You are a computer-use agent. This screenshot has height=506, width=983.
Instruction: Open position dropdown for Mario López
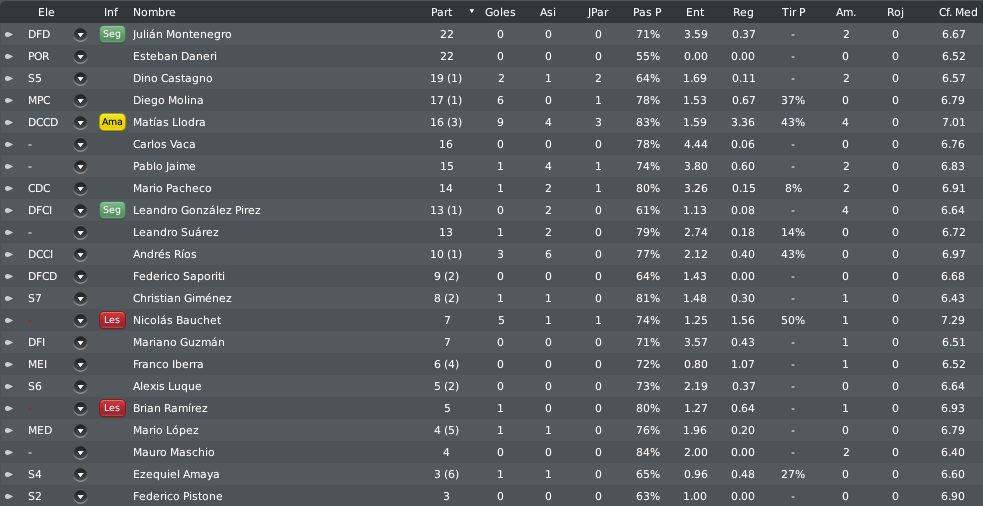point(80,431)
